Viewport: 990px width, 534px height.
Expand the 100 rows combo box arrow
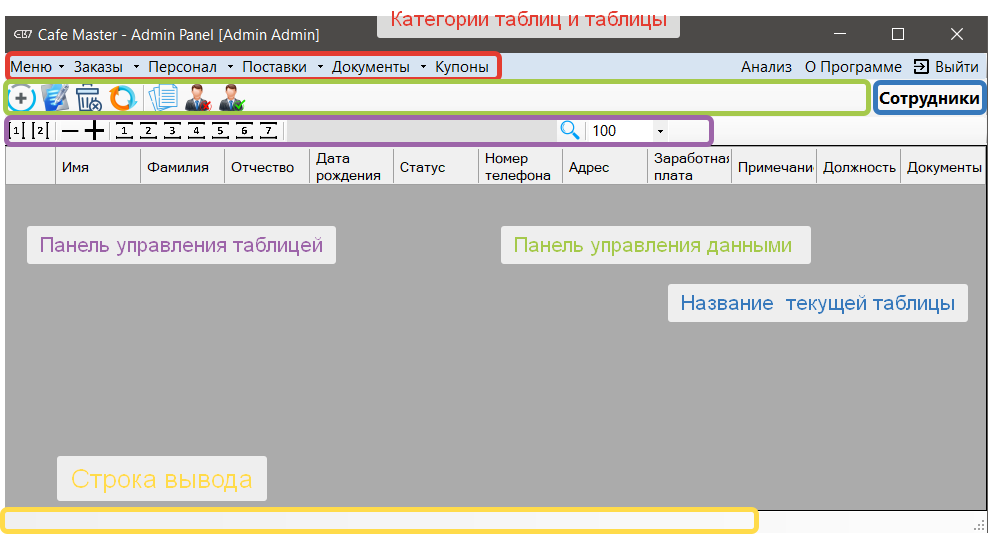[x=660, y=131]
